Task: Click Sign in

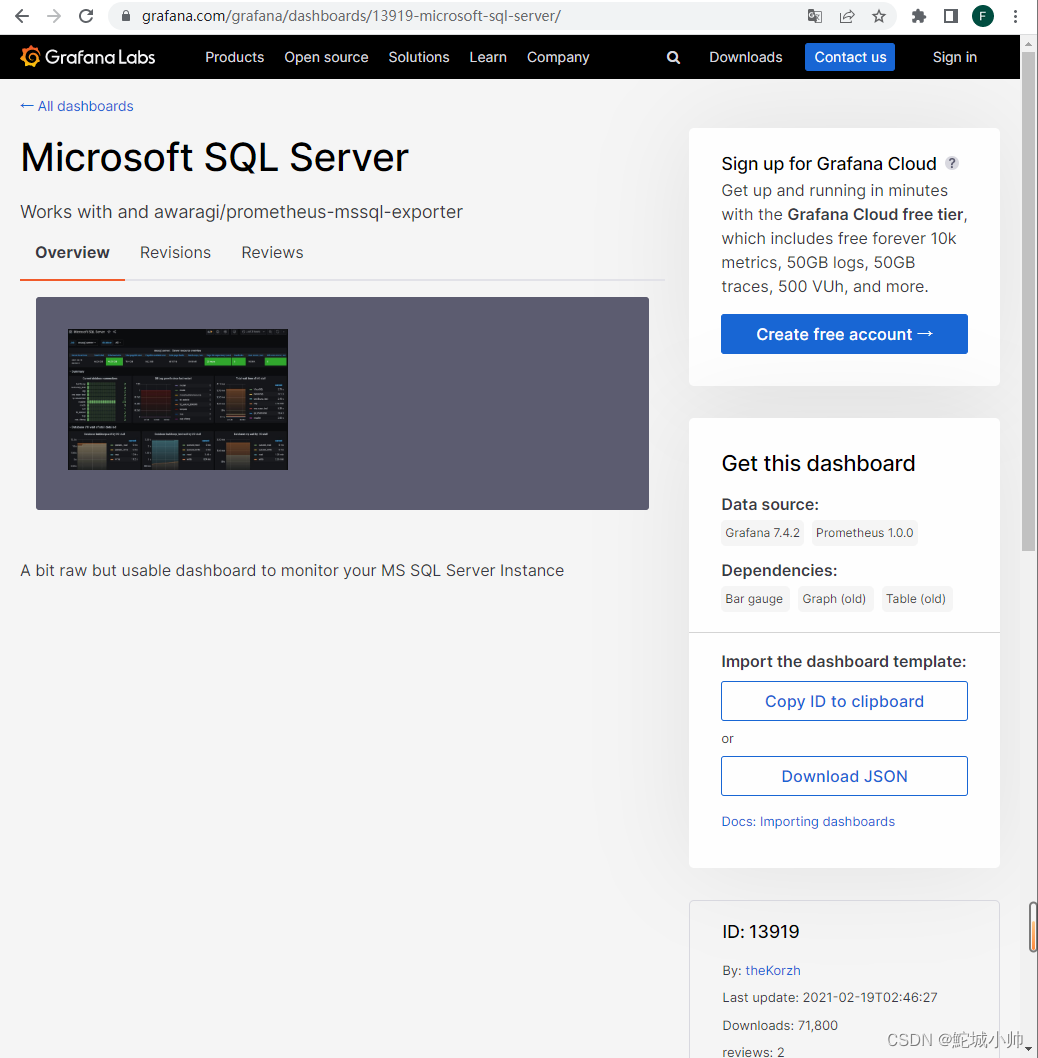Action: coord(954,57)
